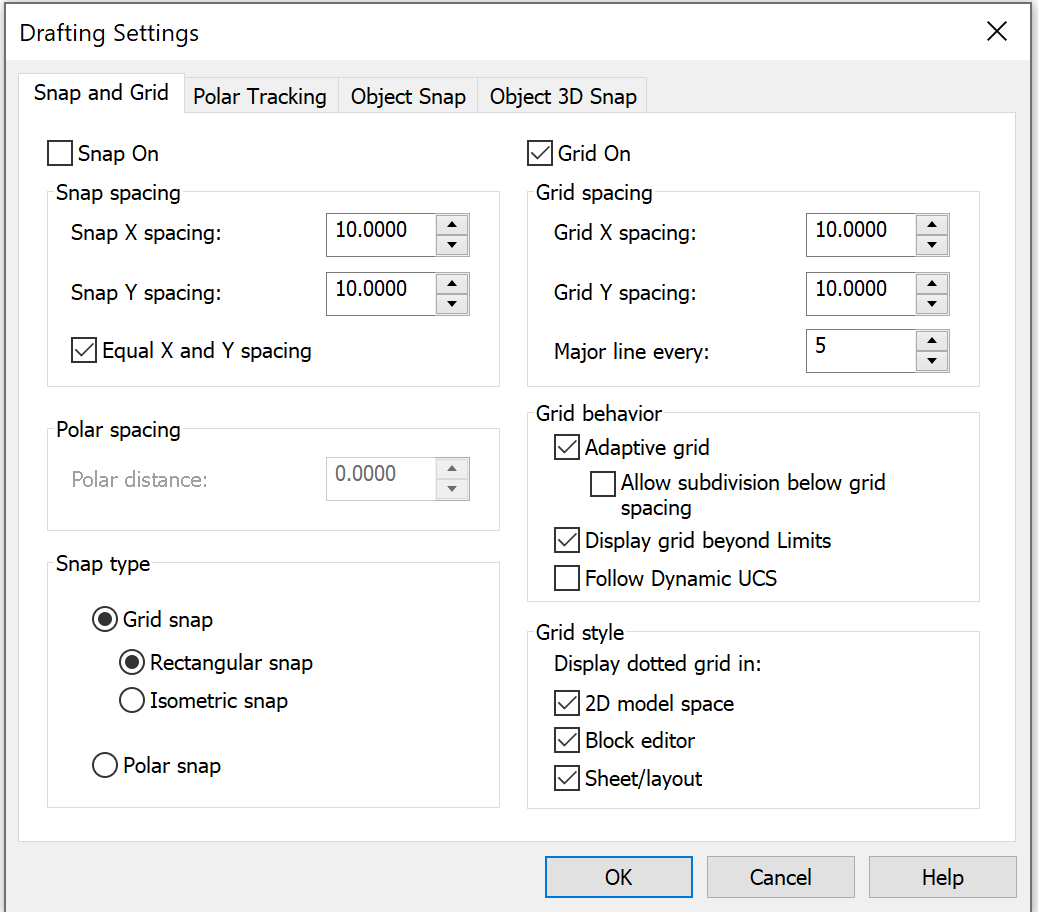Enable Follow Dynamic UCS checkbox
1038x912 pixels.
(567, 578)
